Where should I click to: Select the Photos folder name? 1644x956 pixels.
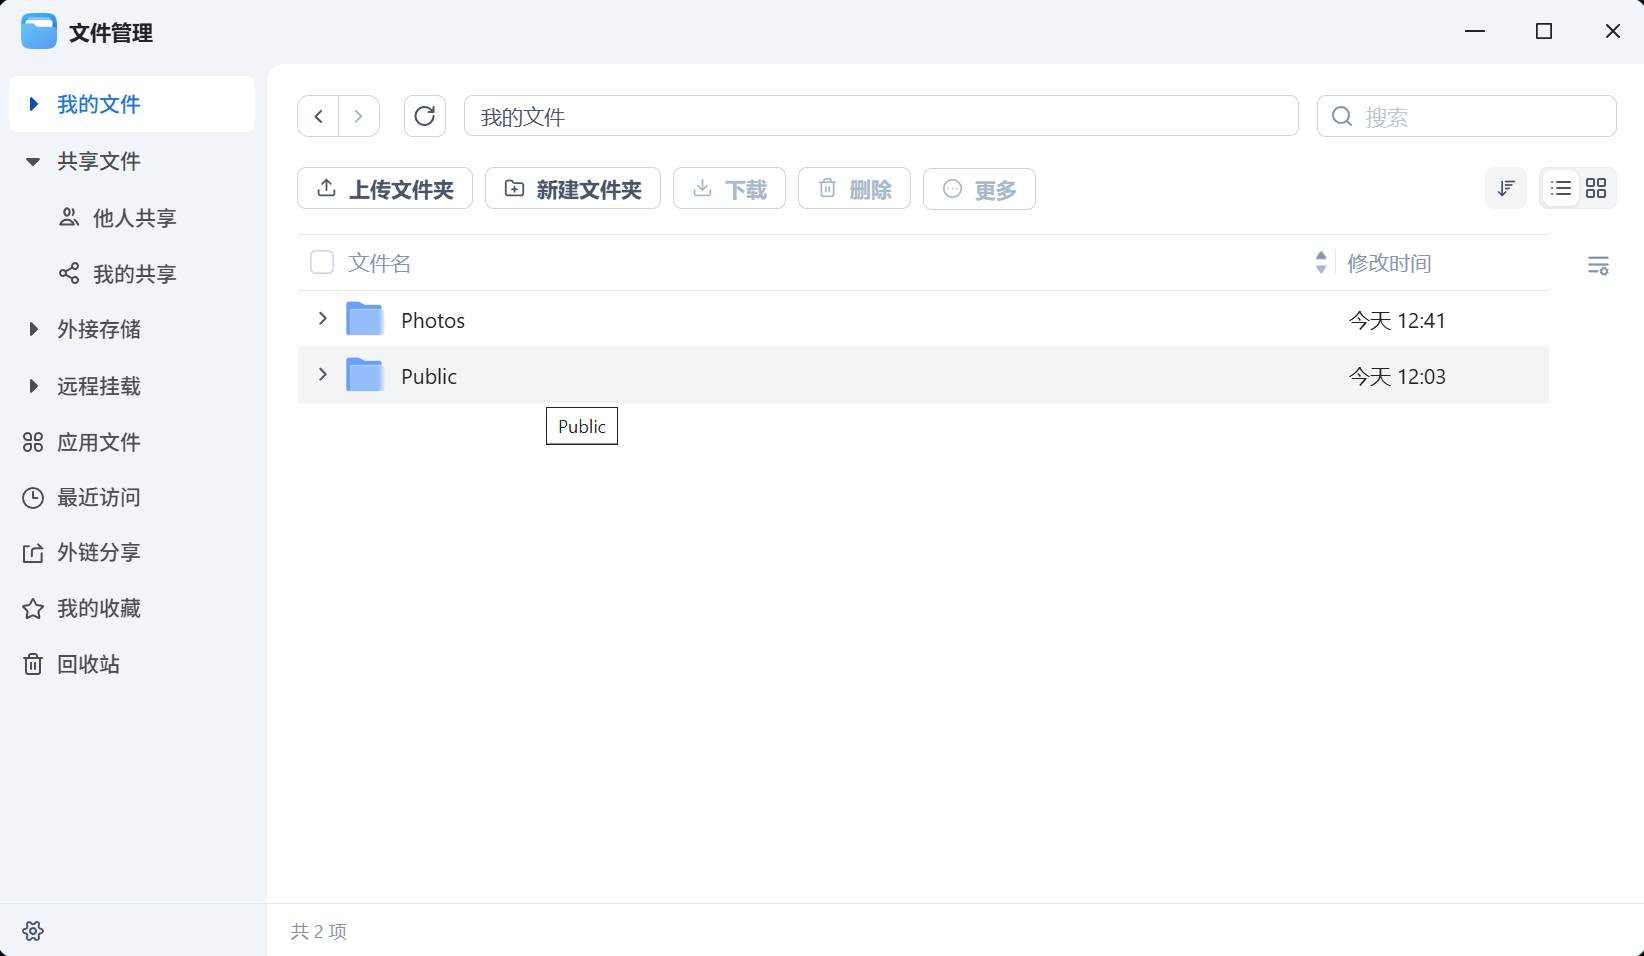[x=433, y=320]
